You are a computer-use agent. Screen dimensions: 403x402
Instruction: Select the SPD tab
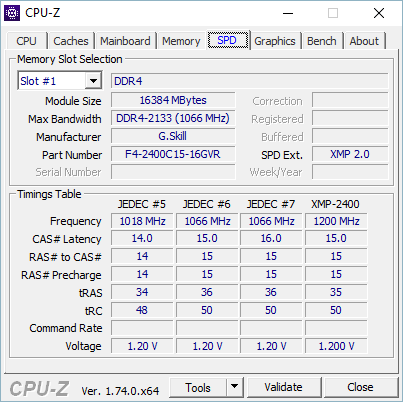[x=228, y=40]
